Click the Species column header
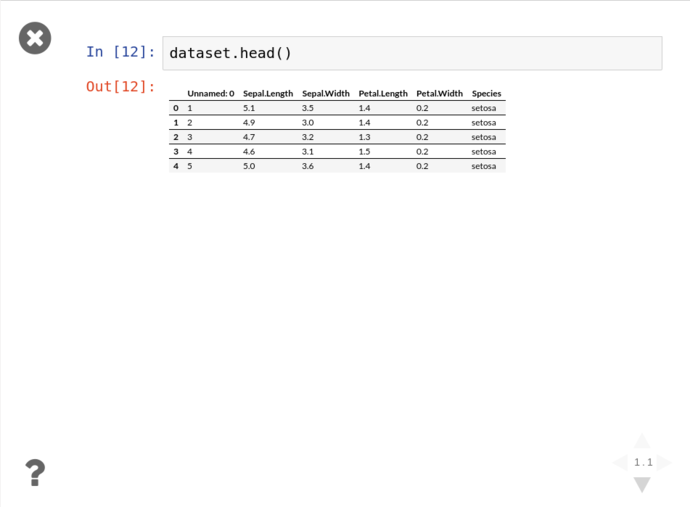The height and width of the screenshot is (507, 690). tap(486, 94)
